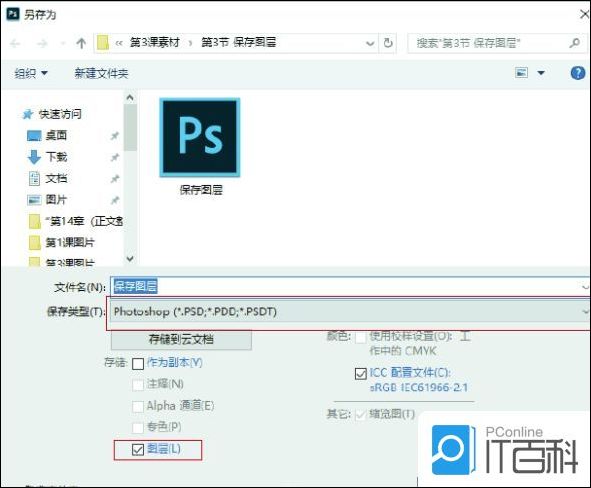Refresh the current folder listing
The image size is (591, 488).
pyautogui.click(x=388, y=43)
